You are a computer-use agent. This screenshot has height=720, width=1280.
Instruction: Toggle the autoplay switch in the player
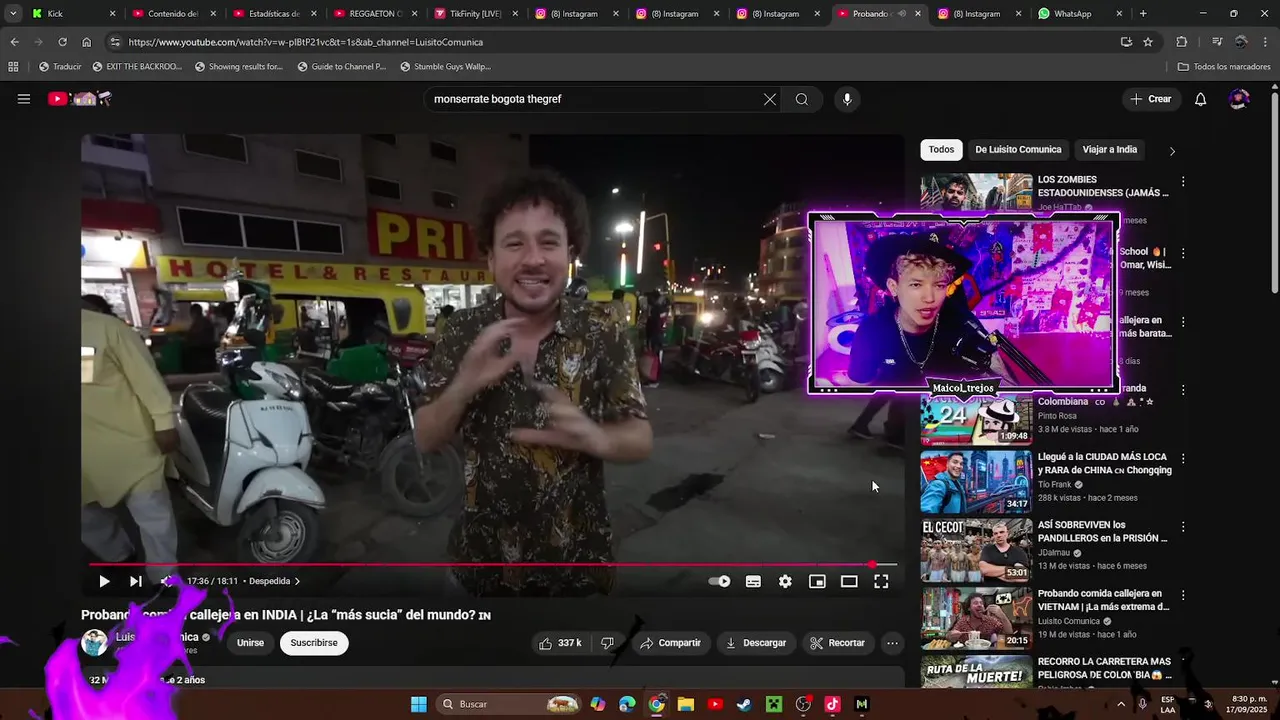pos(719,581)
